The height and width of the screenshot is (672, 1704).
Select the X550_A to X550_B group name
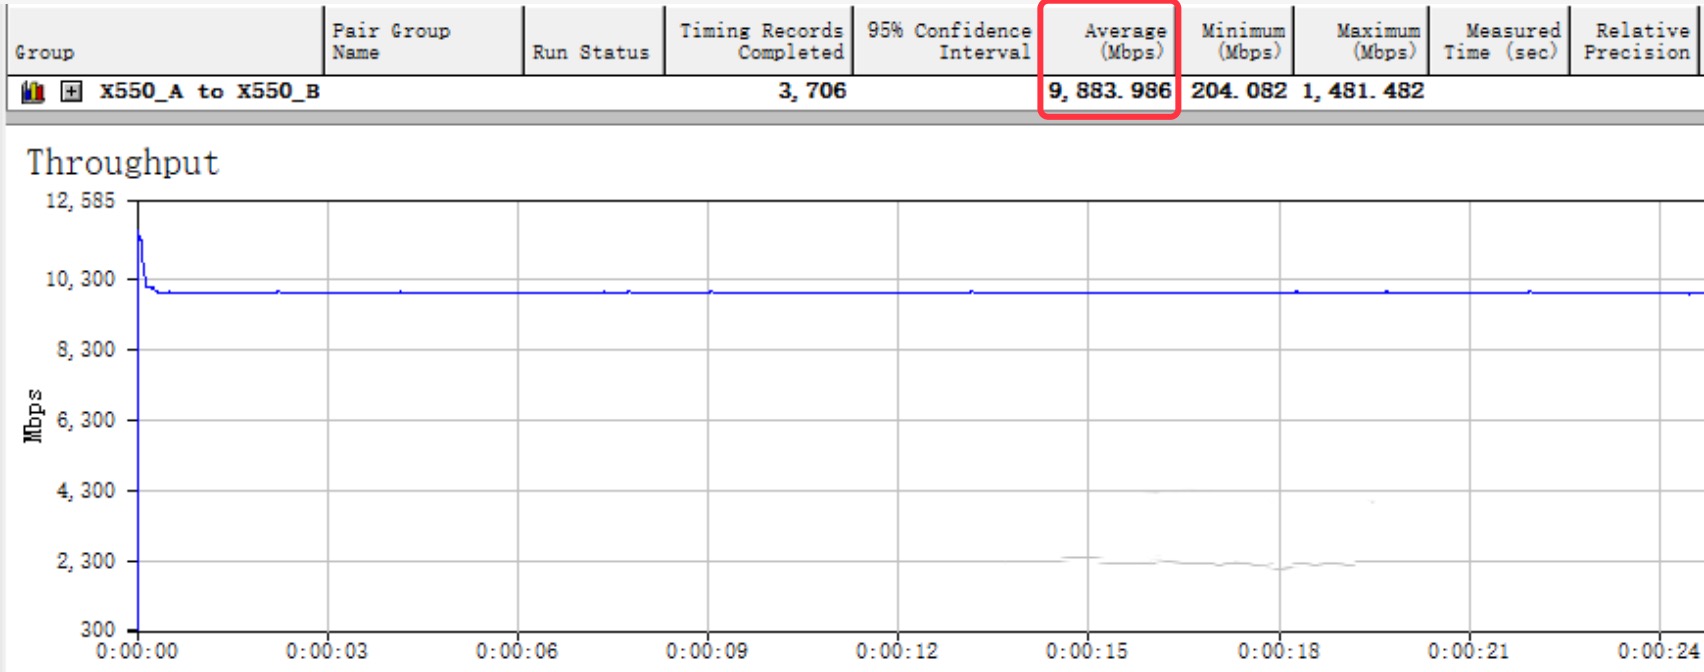click(209, 91)
